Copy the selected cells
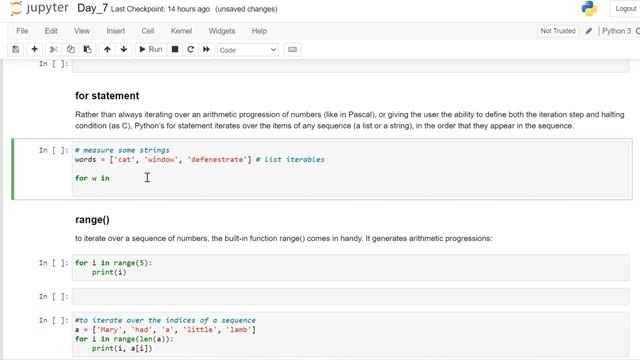The height and width of the screenshot is (360, 640). pos(70,49)
